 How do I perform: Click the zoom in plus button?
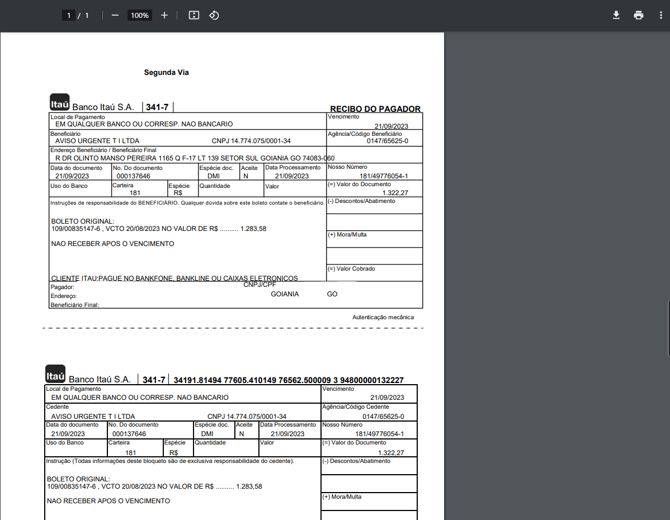tap(164, 15)
